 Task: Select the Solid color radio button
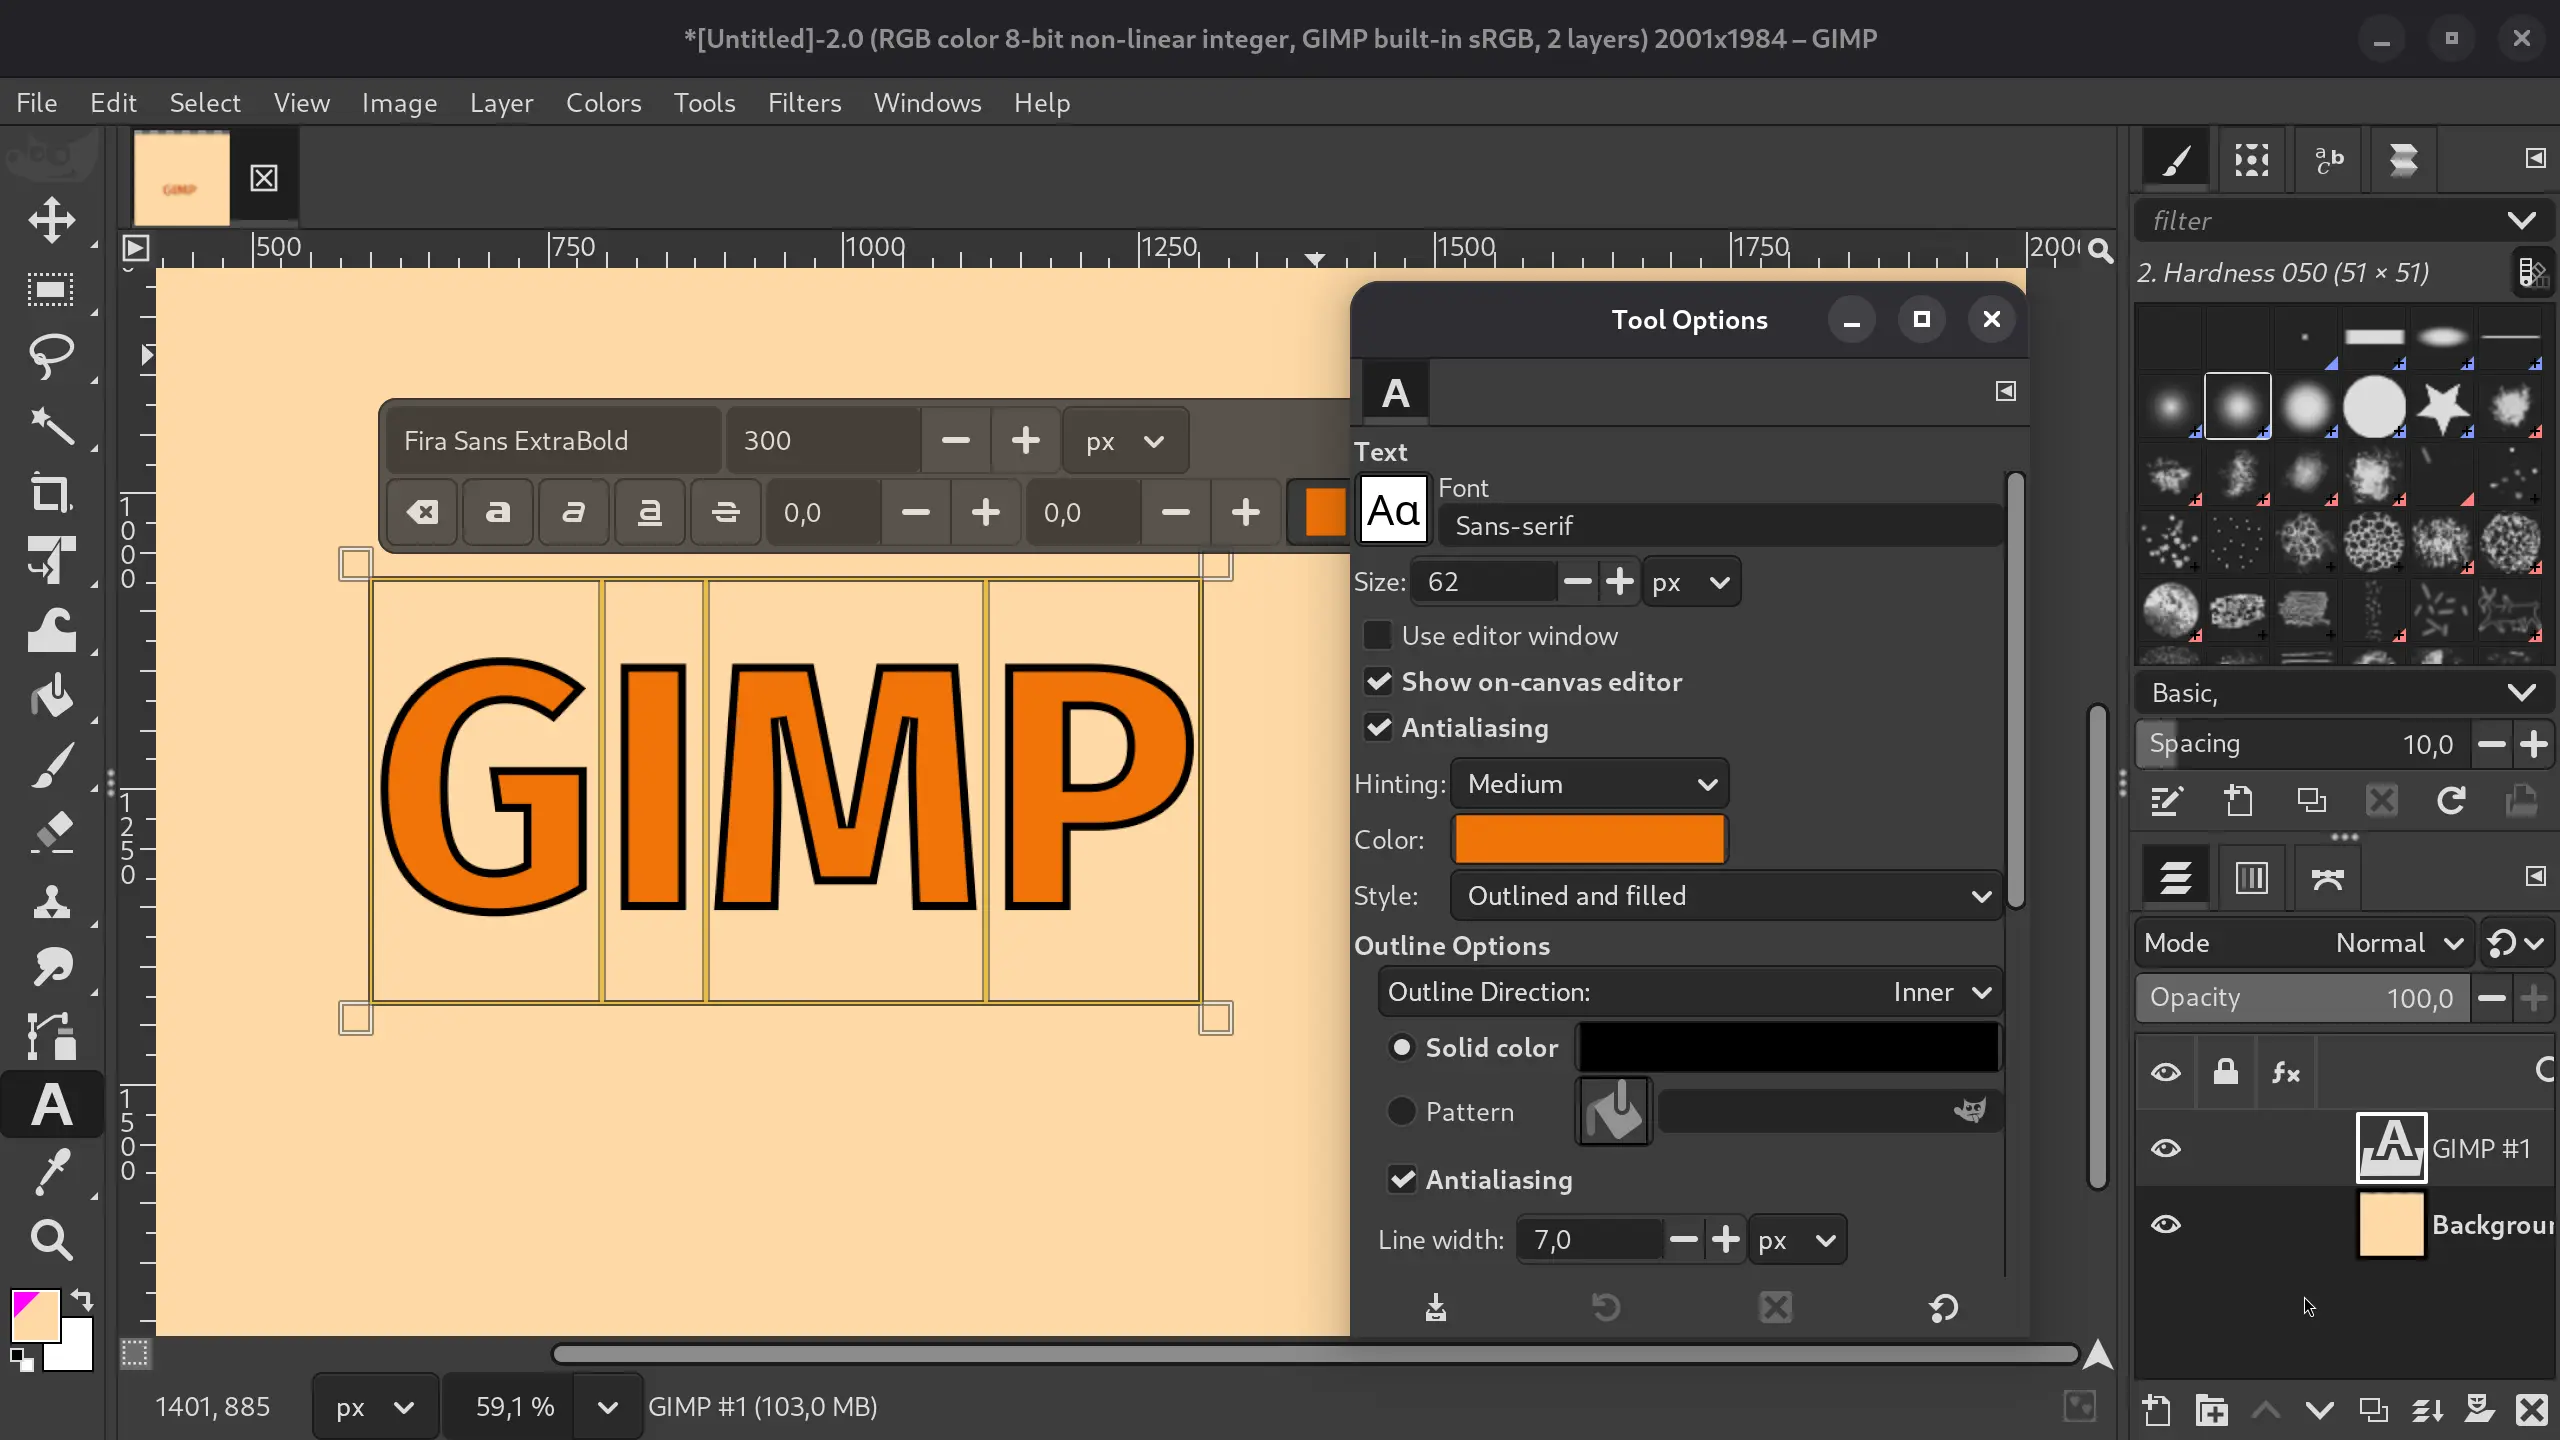click(1402, 1048)
